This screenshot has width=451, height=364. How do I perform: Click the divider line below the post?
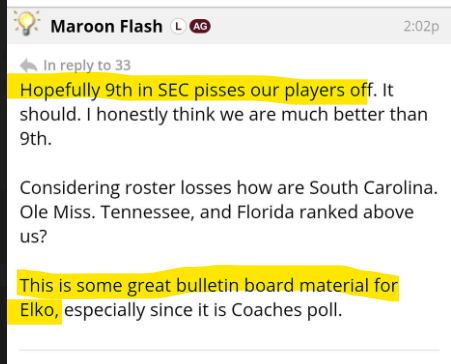click(x=229, y=350)
